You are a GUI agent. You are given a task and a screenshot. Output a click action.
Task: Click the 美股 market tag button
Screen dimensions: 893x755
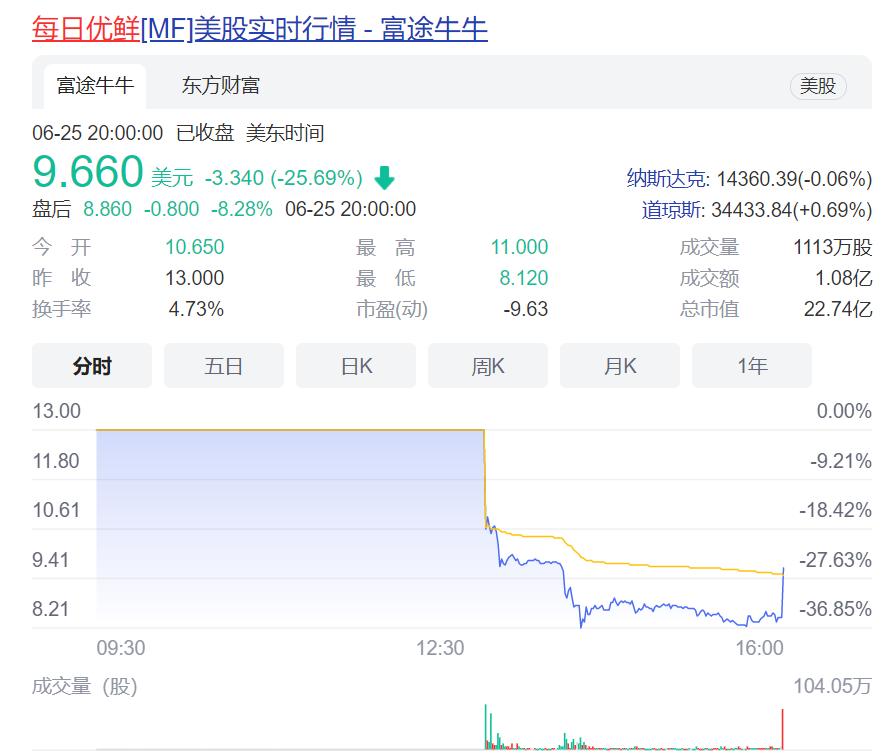click(818, 87)
